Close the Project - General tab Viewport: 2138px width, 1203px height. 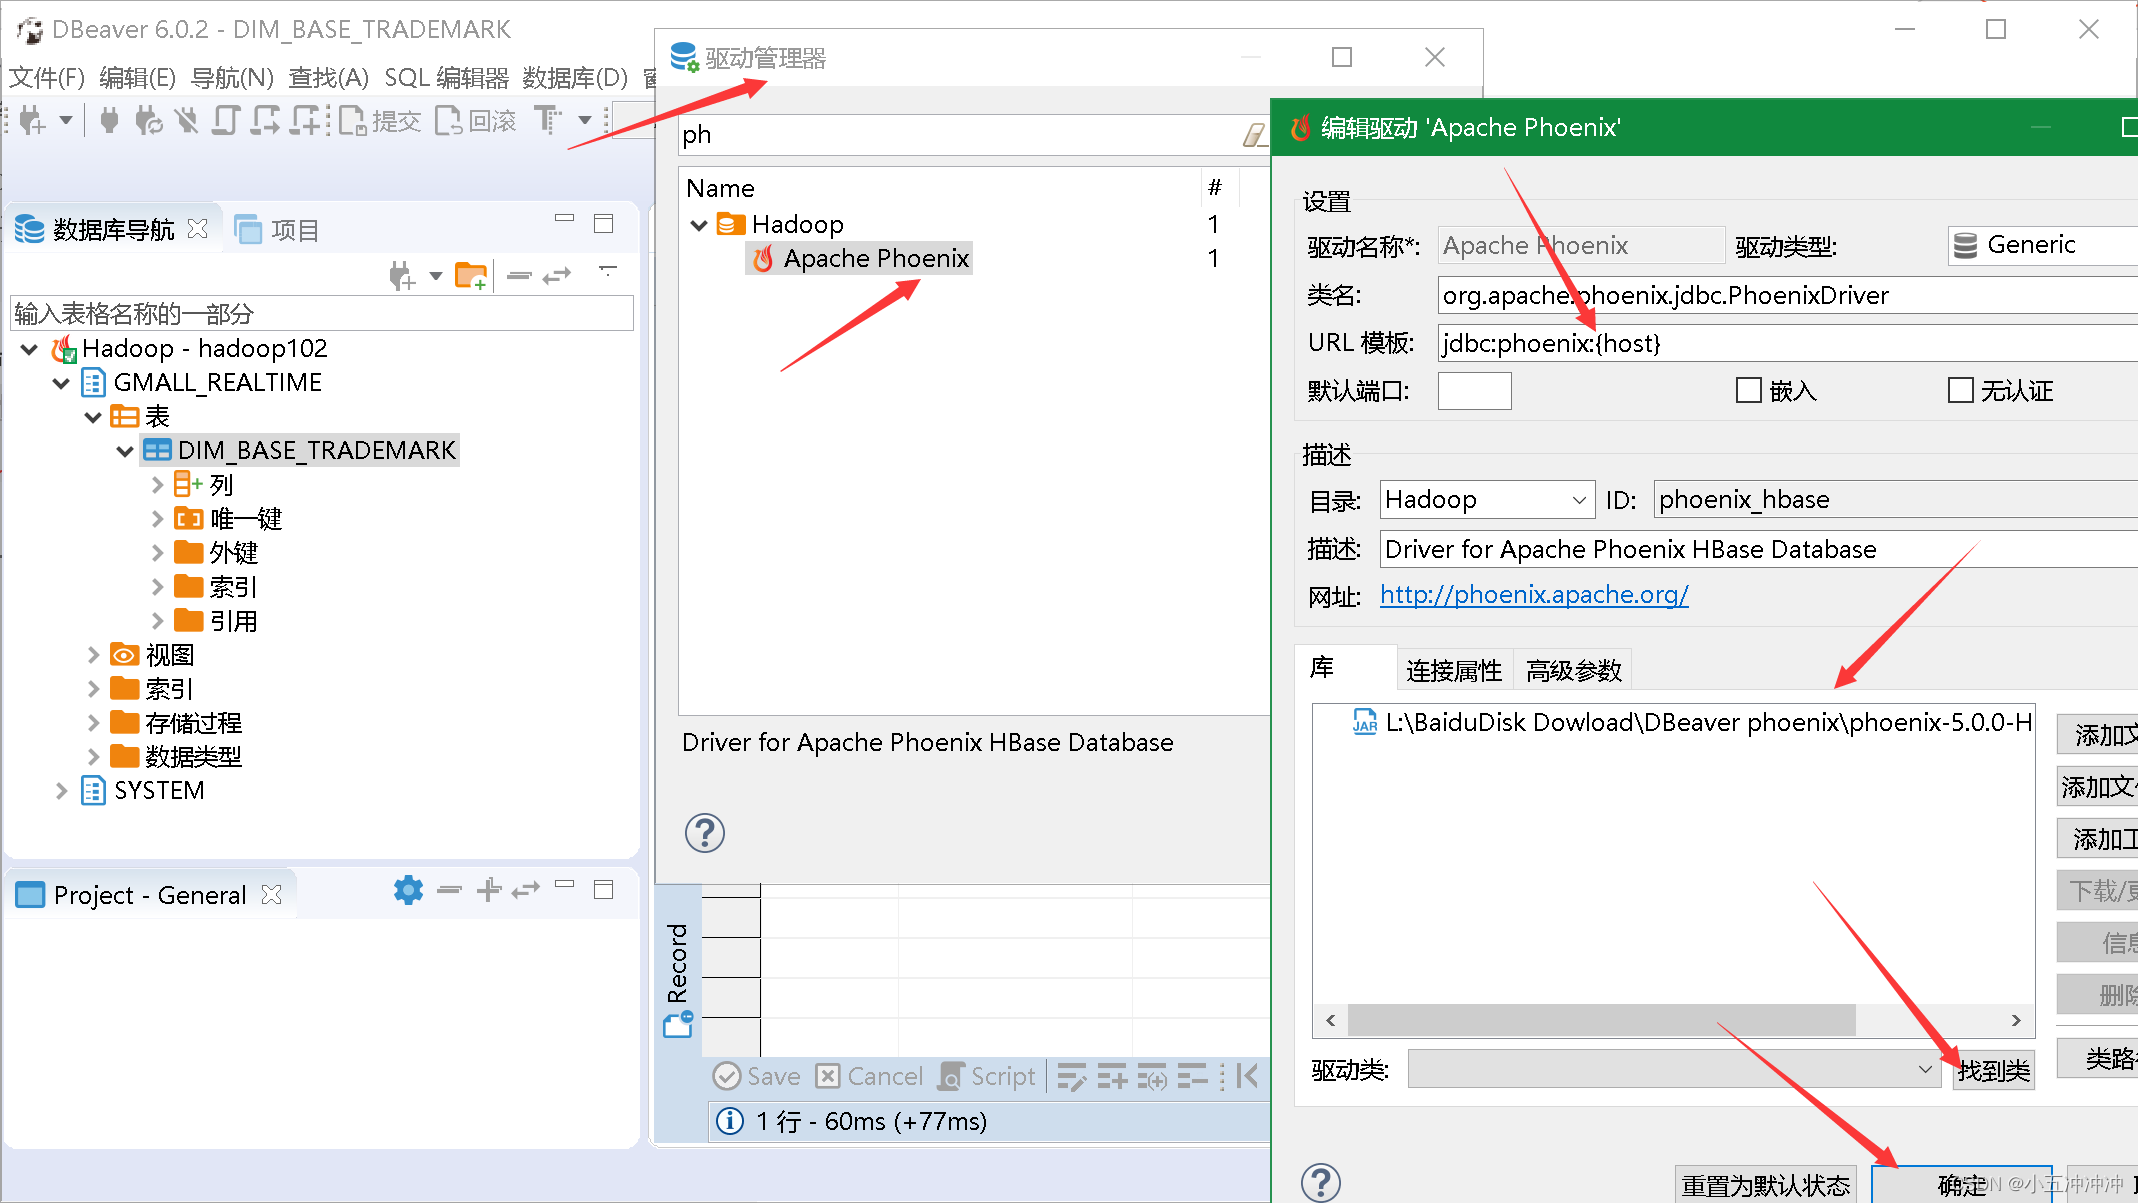(x=271, y=894)
